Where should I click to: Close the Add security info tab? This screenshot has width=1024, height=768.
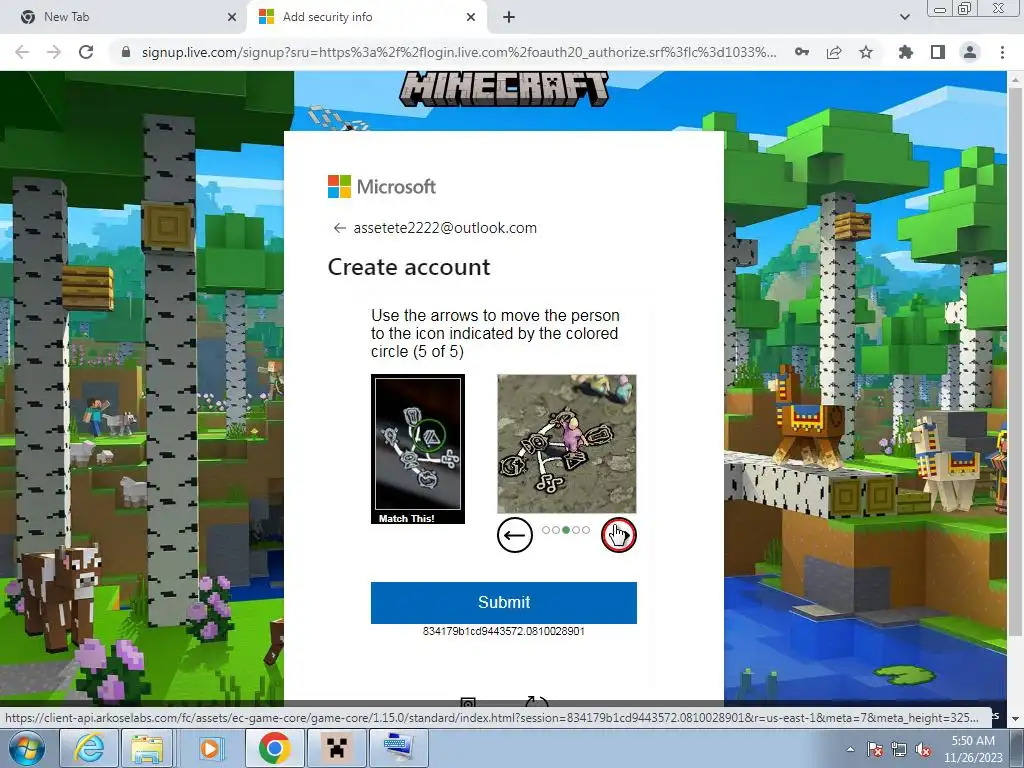click(x=471, y=18)
